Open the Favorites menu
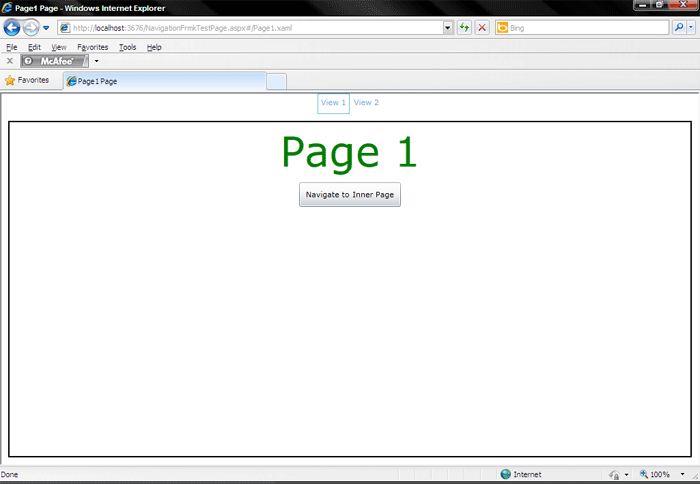This screenshot has height=484, width=700. click(x=92, y=47)
